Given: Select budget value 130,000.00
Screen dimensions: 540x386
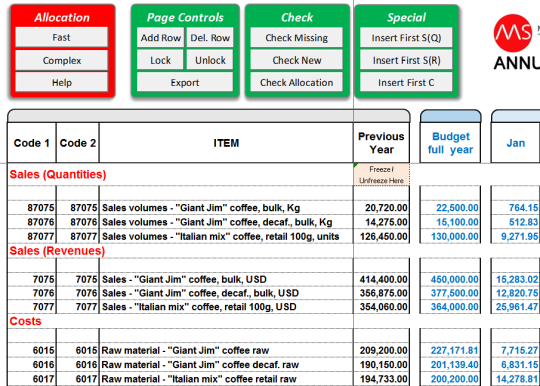Looking at the screenshot, I should (x=450, y=237).
